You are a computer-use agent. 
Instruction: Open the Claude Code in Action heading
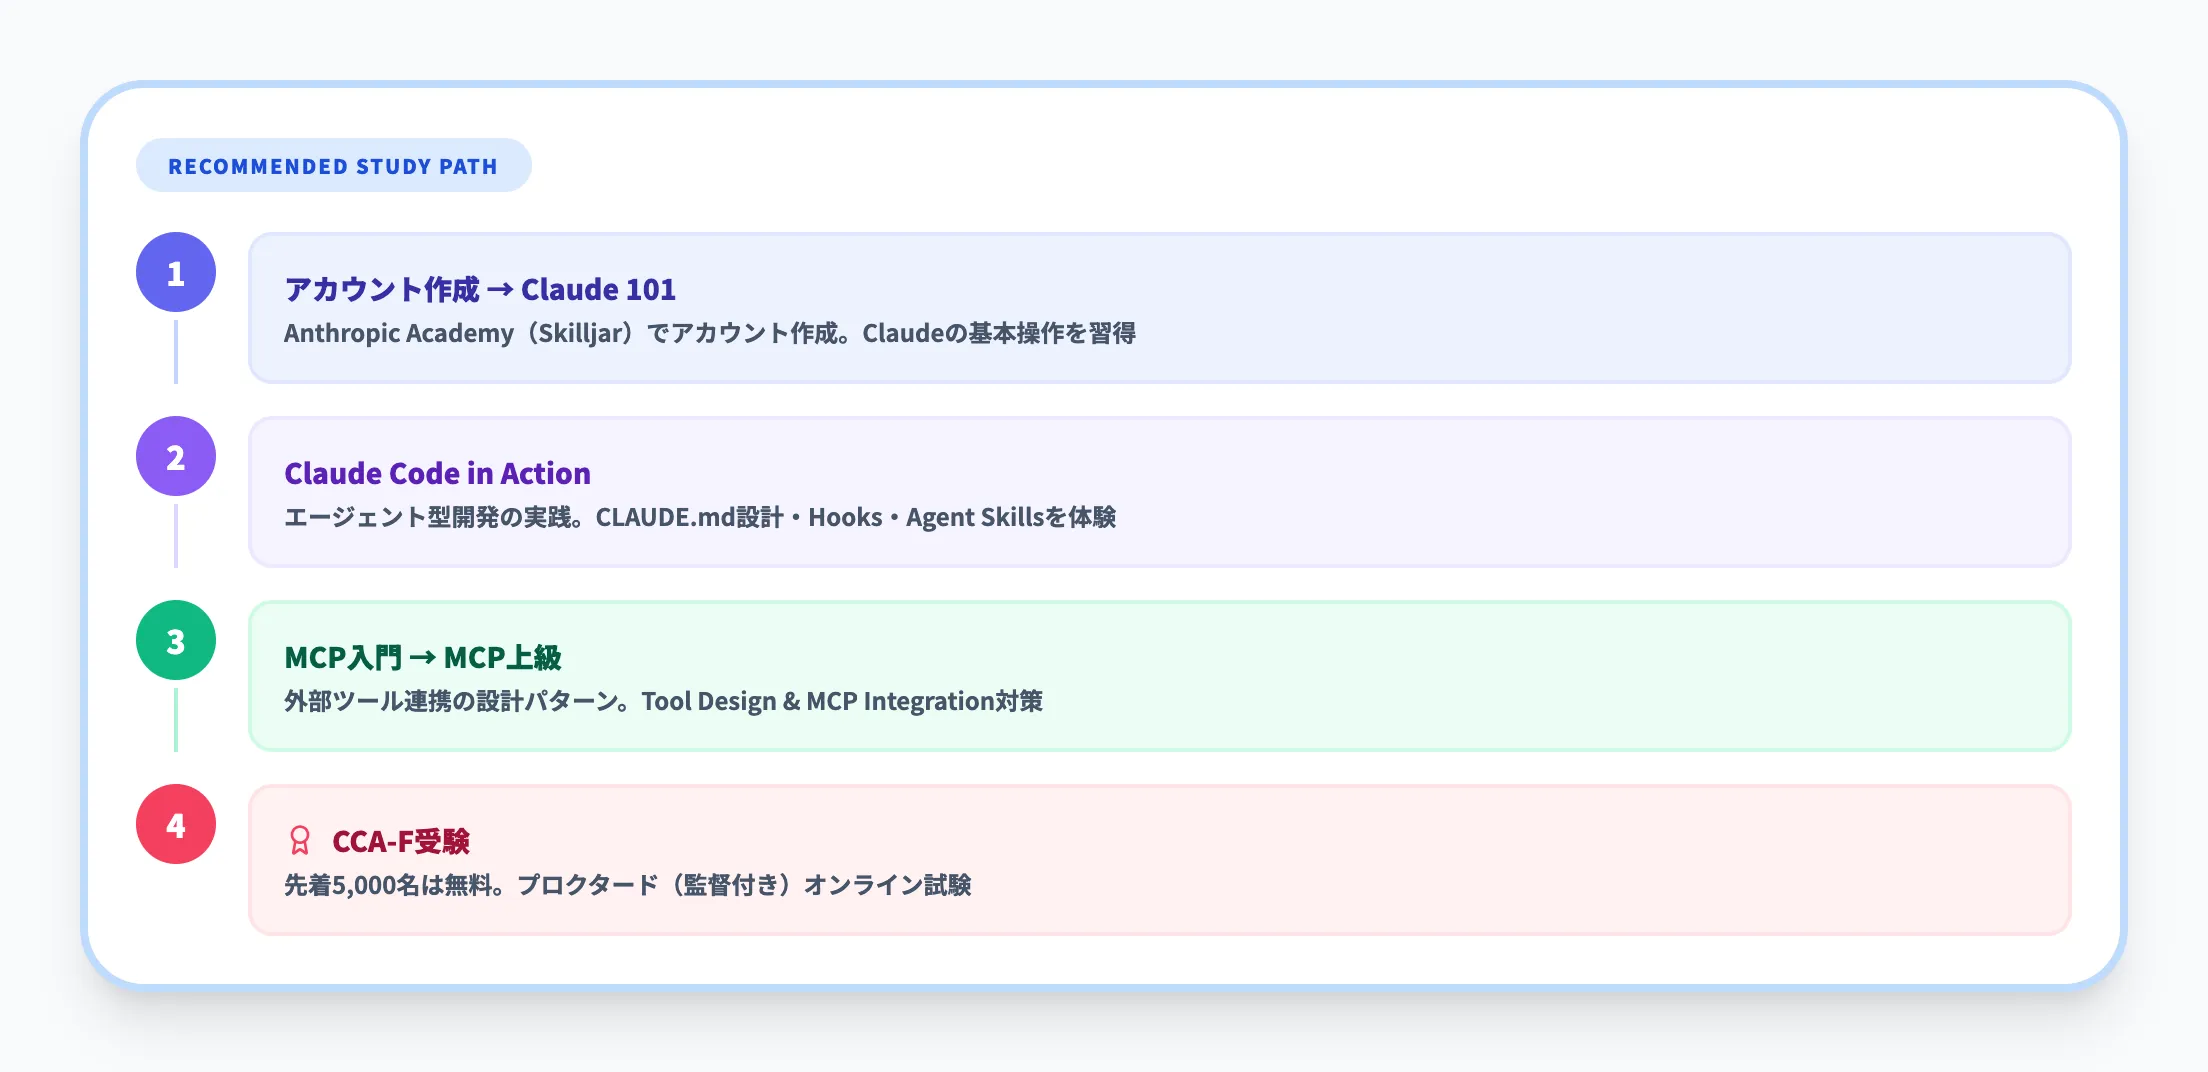tap(437, 473)
